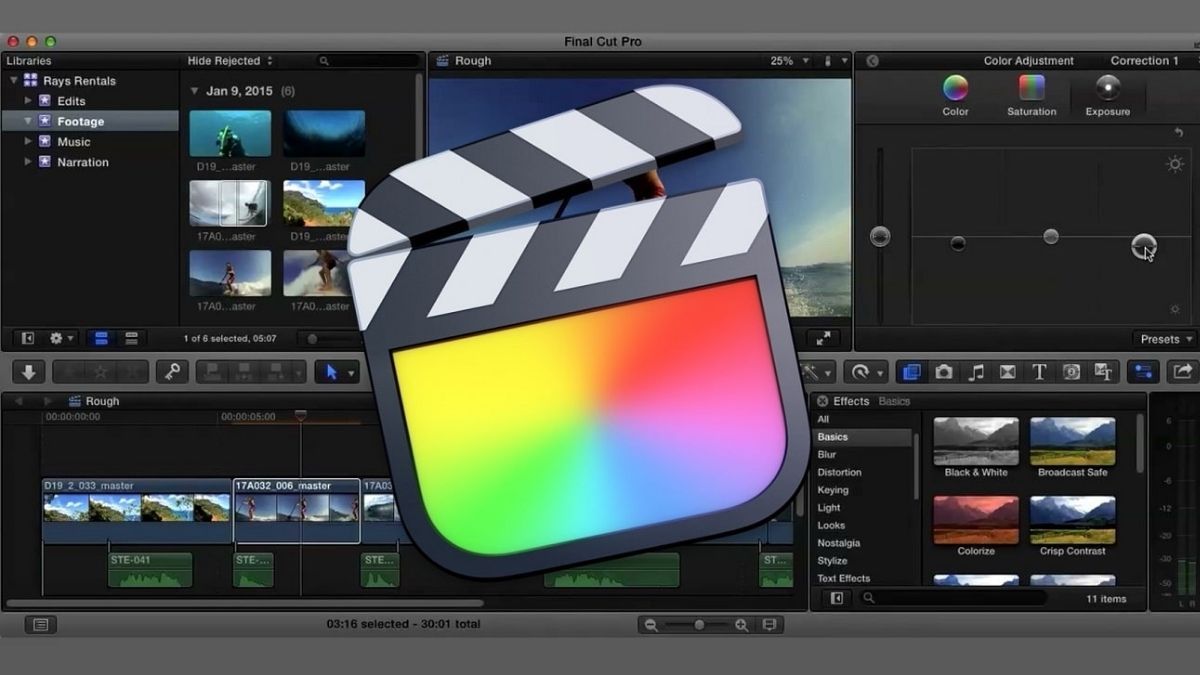The image size is (1200, 675).
Task: Select the Black & White effect thumbnail
Action: click(x=975, y=440)
